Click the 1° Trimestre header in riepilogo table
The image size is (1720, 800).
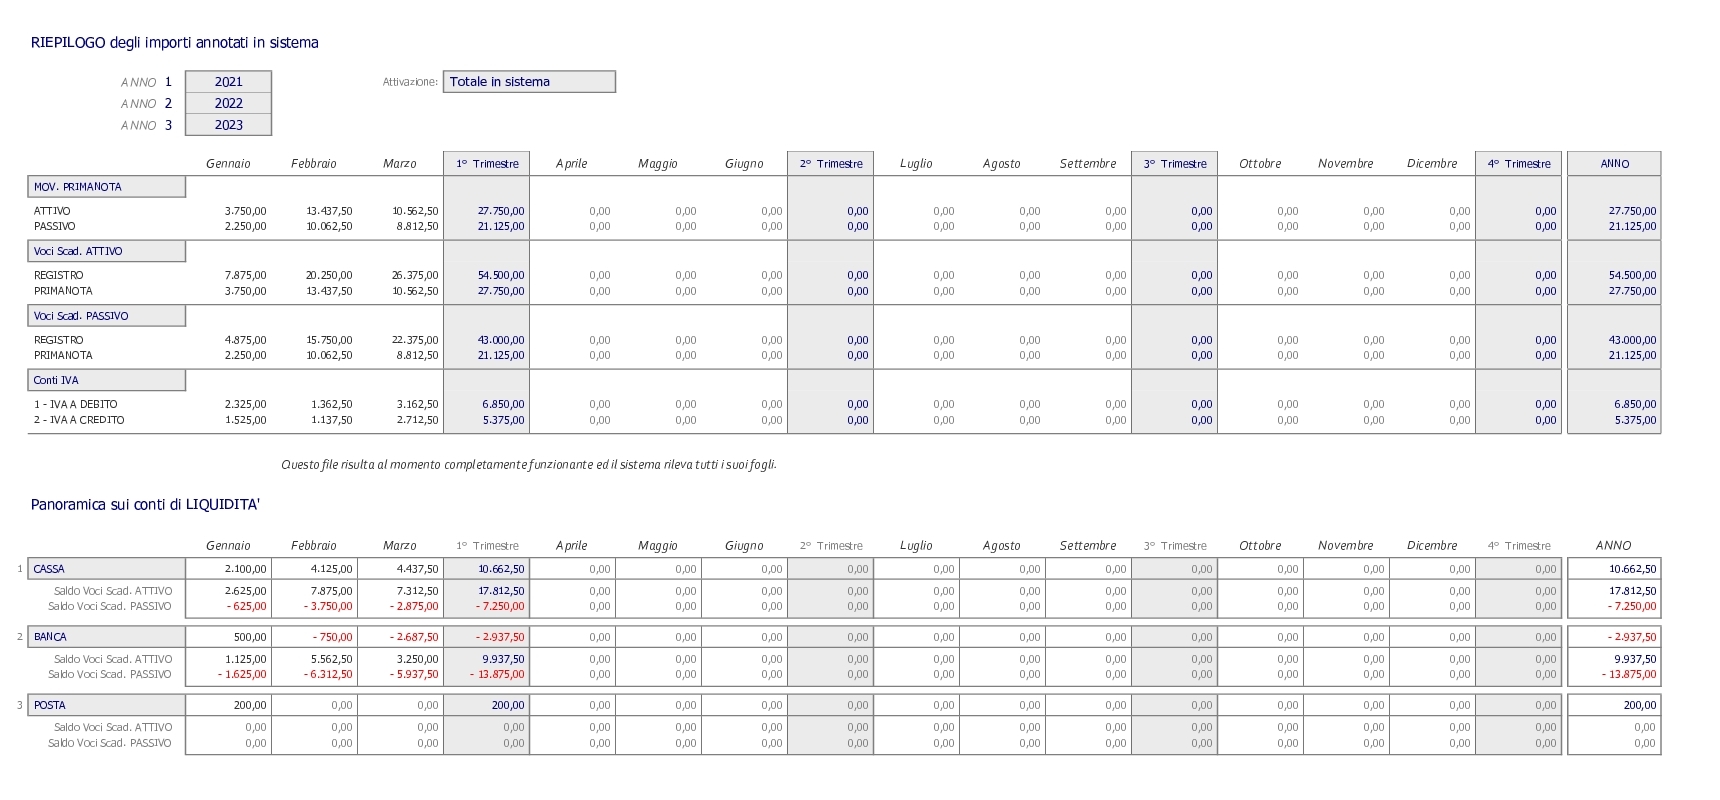click(487, 164)
